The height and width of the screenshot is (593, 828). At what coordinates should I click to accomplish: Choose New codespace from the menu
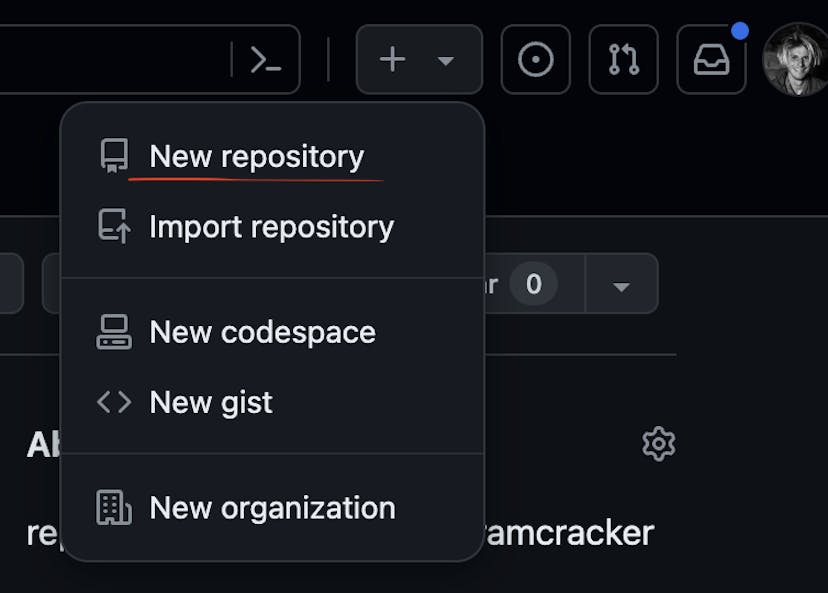click(x=262, y=332)
